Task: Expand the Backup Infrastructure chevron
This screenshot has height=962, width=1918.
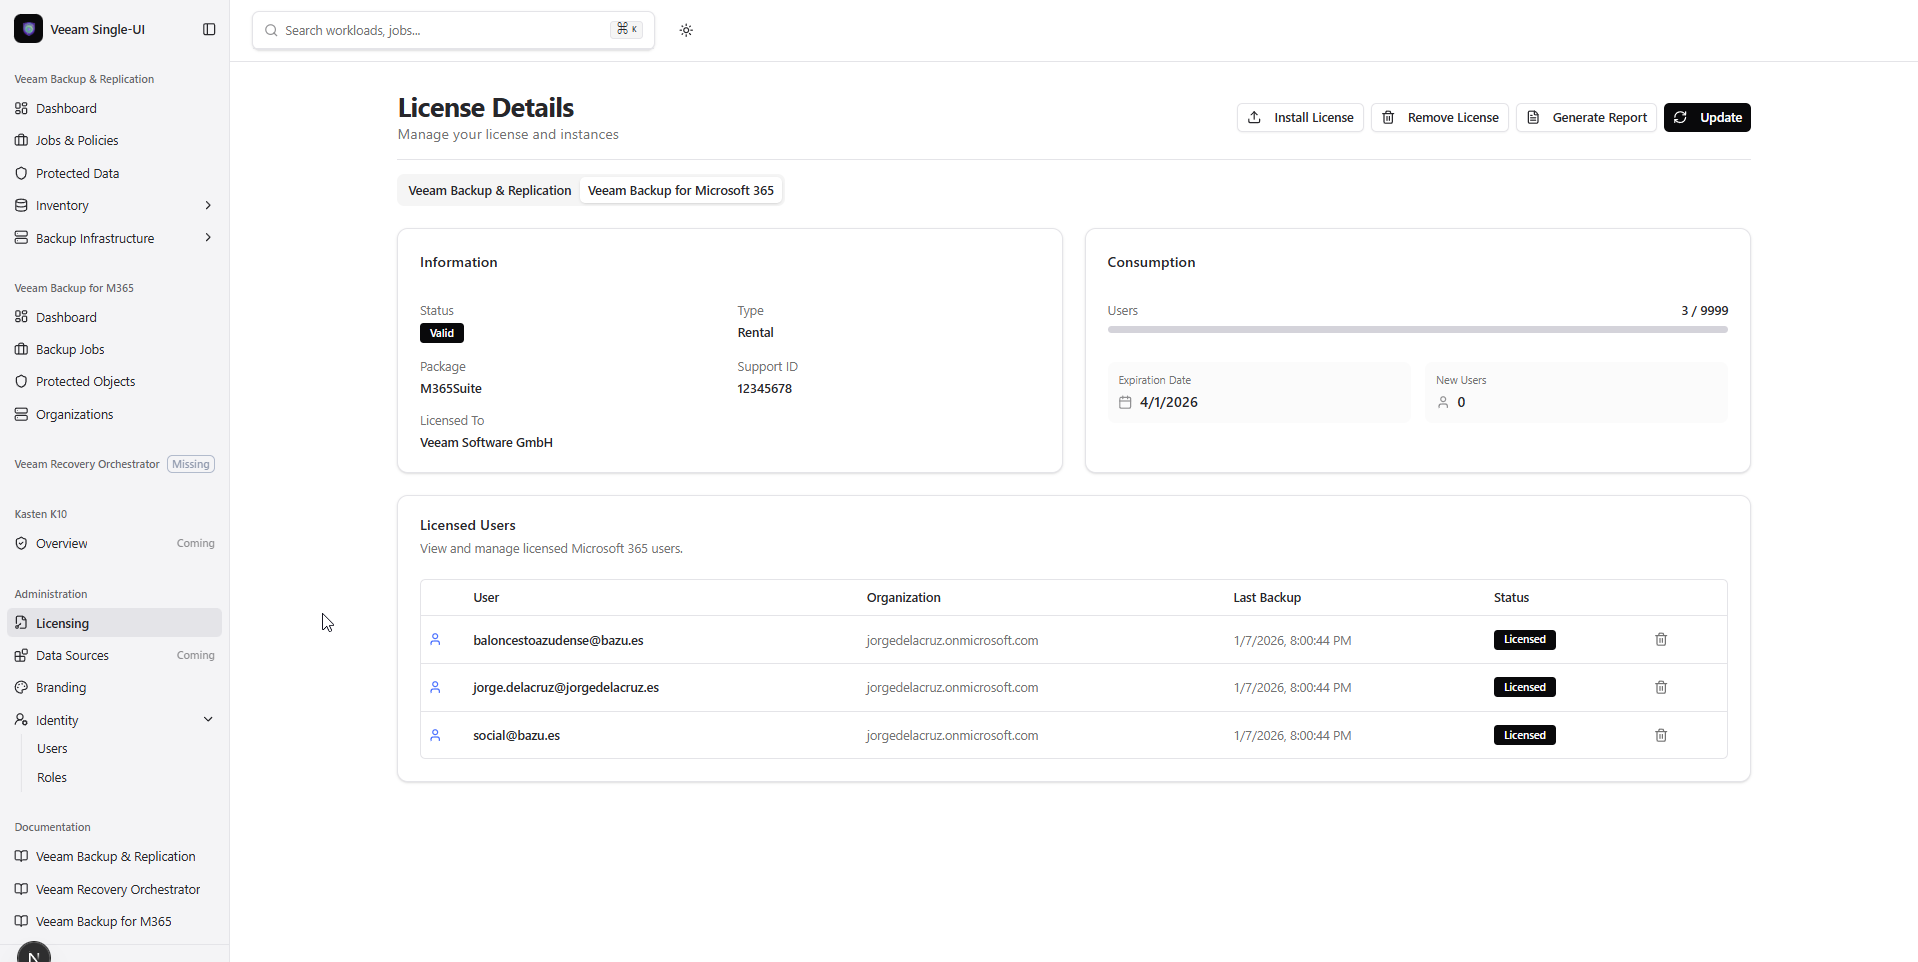Action: [208, 238]
